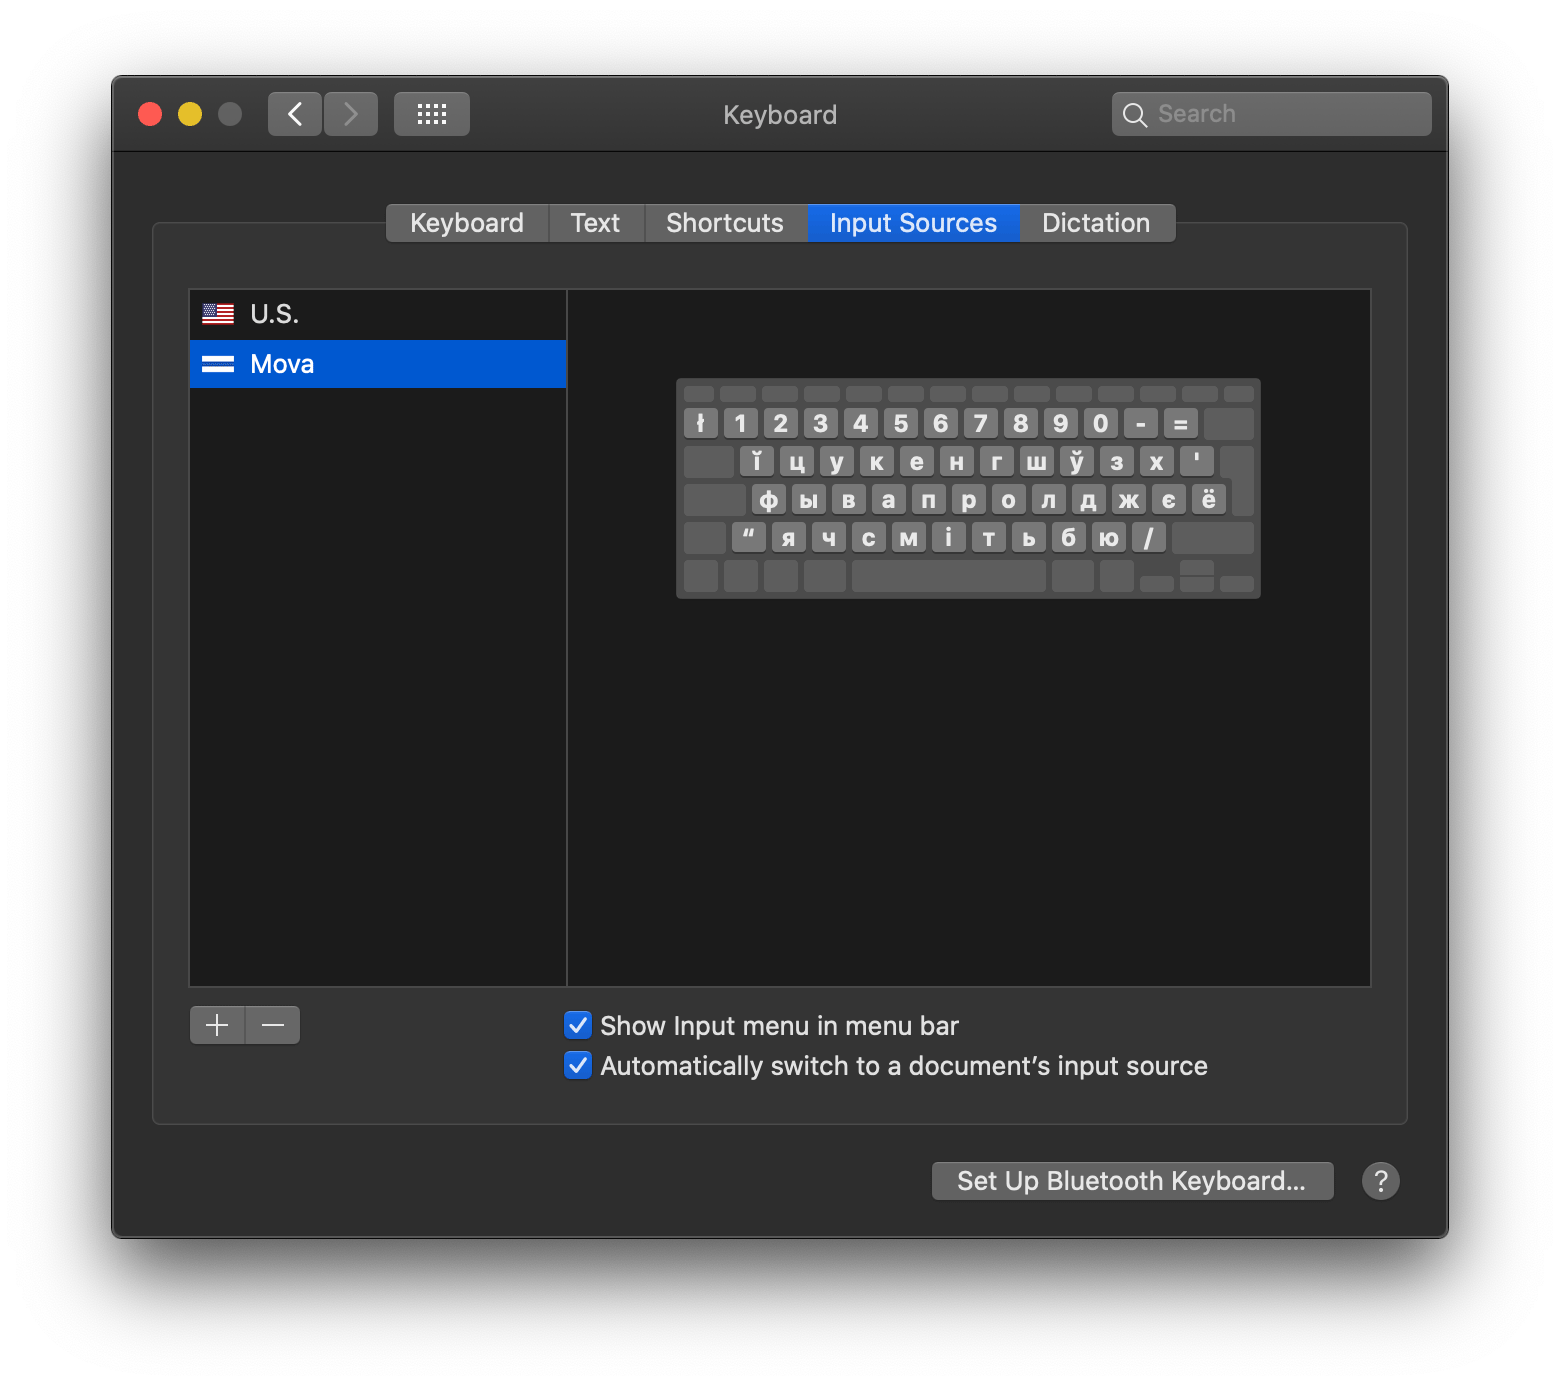The height and width of the screenshot is (1386, 1560).
Task: Open the Dictation tab
Action: pos(1096,222)
